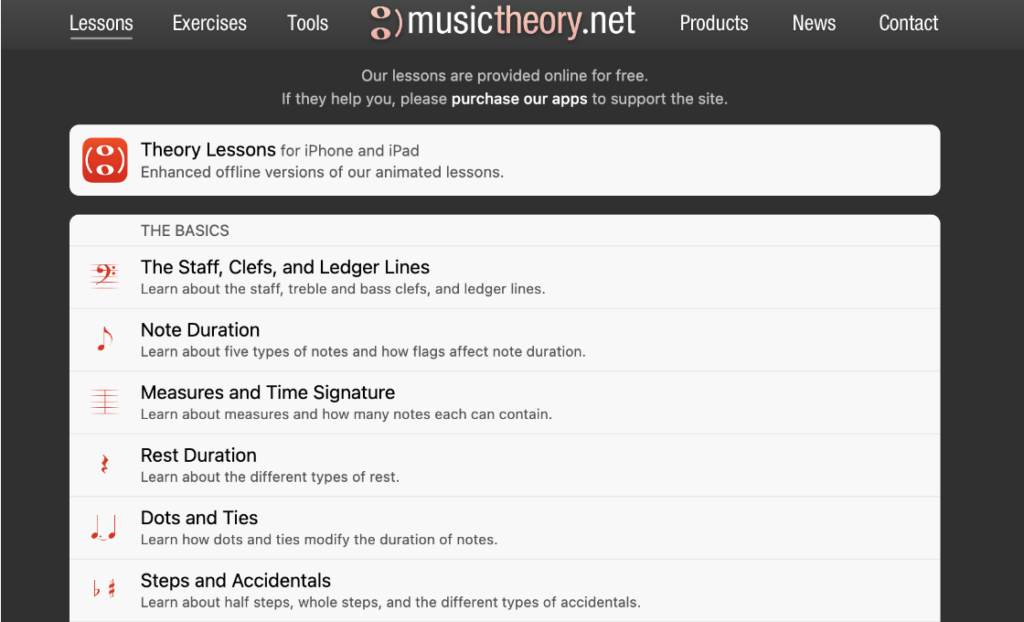
Task: Go to the Exercises section
Action: point(210,23)
